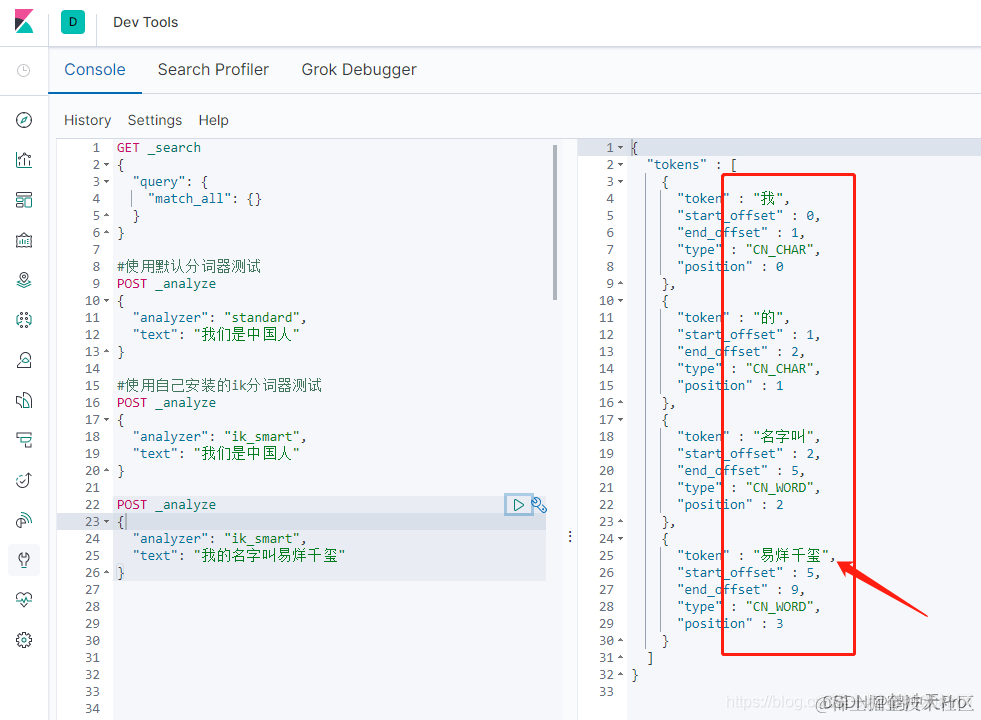Collapse request fold arrow at line 2

[106, 165]
